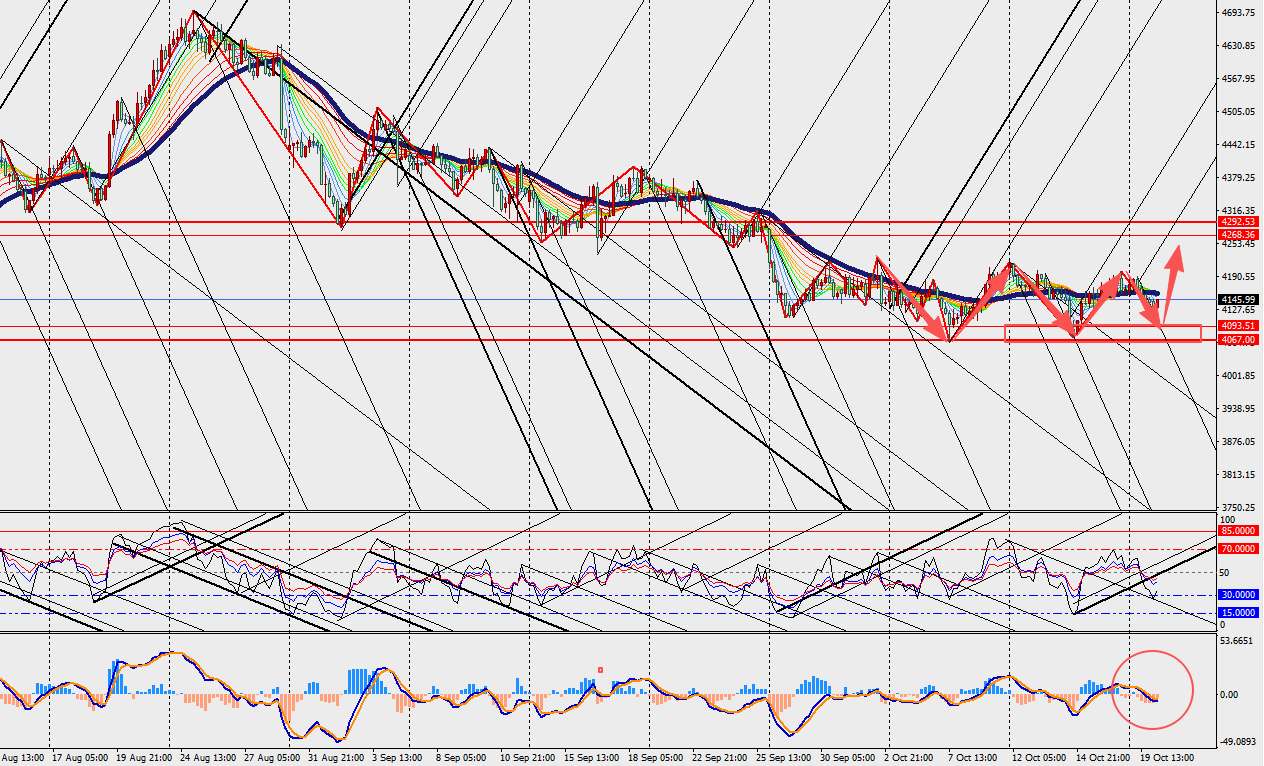The image size is (1264, 766).
Task: Click the oscillator 70.0000 level tag
Action: click(1239, 549)
